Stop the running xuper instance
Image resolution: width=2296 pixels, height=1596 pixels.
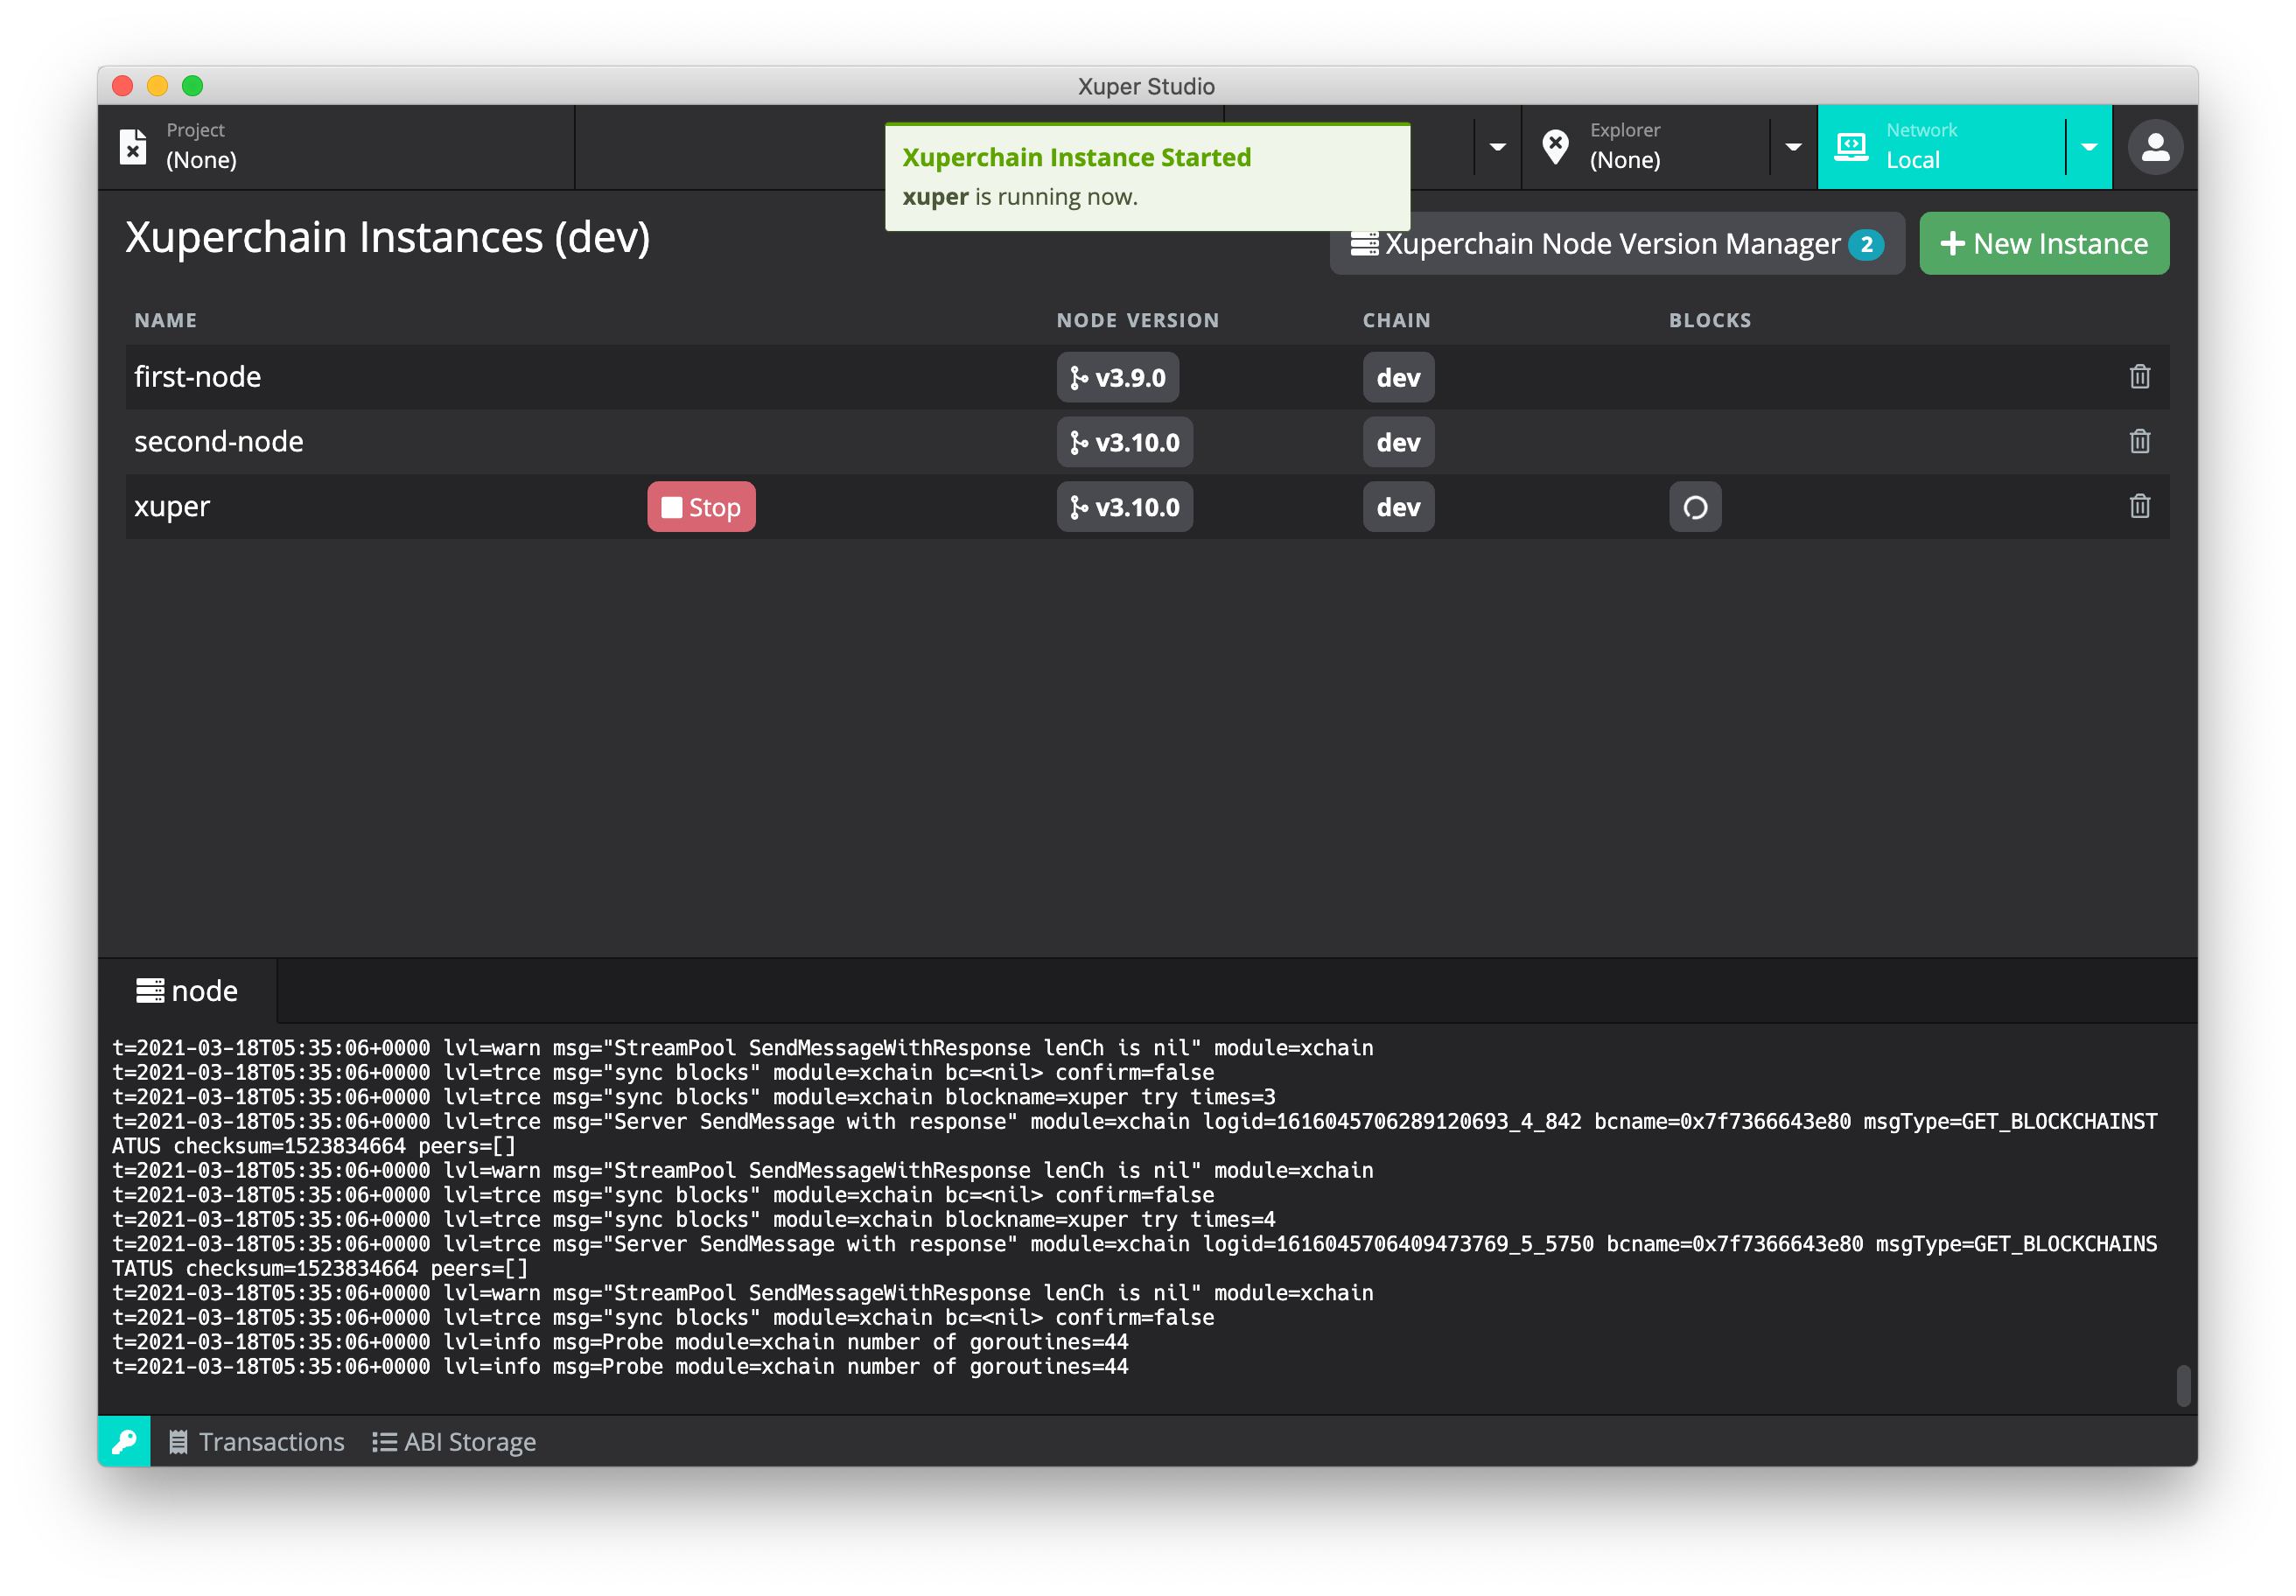(701, 507)
